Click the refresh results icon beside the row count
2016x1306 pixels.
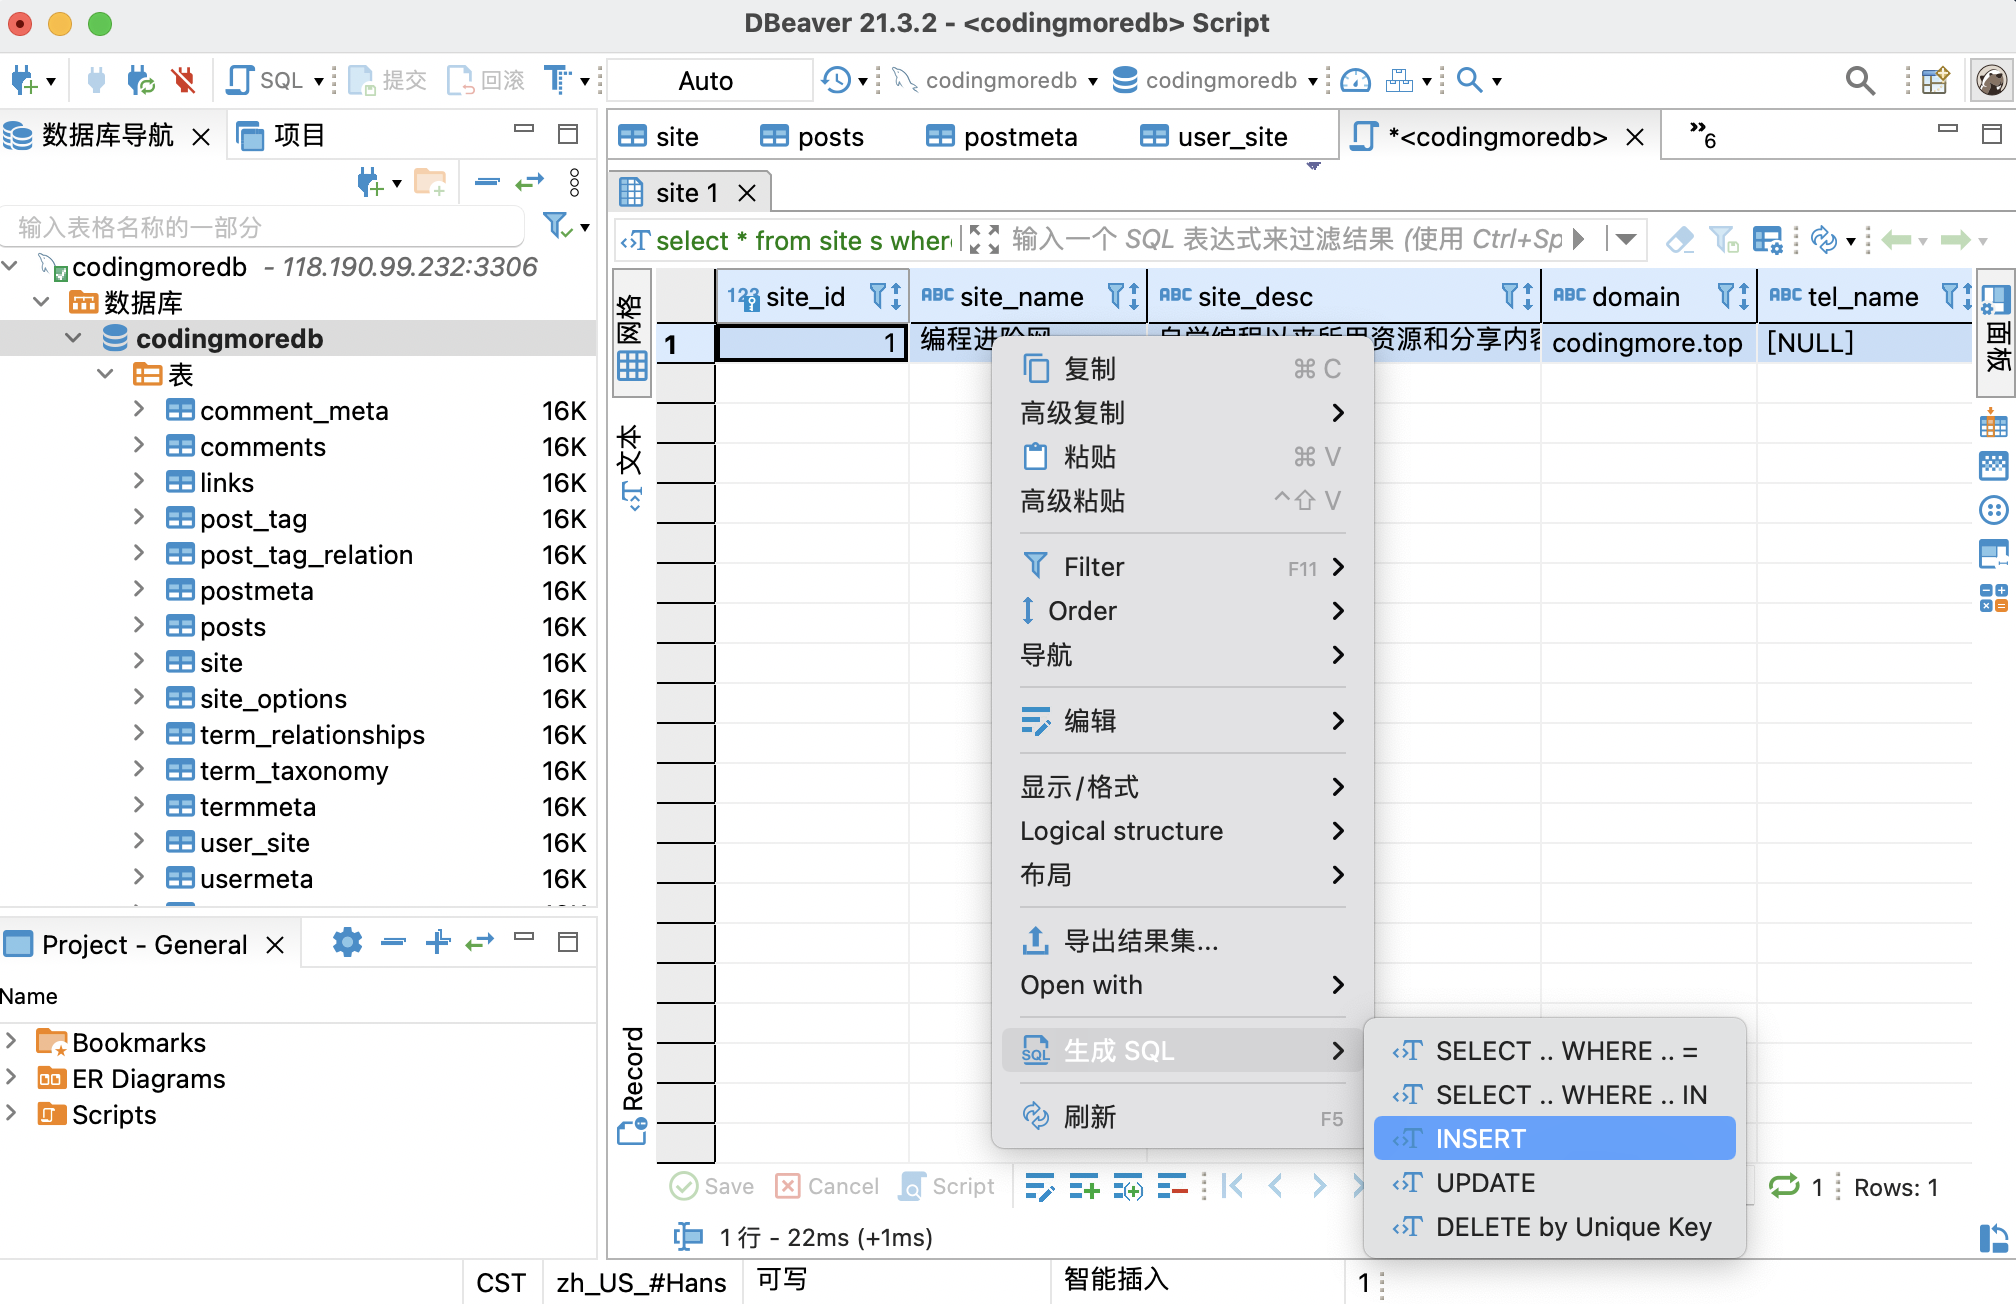tap(1783, 1187)
